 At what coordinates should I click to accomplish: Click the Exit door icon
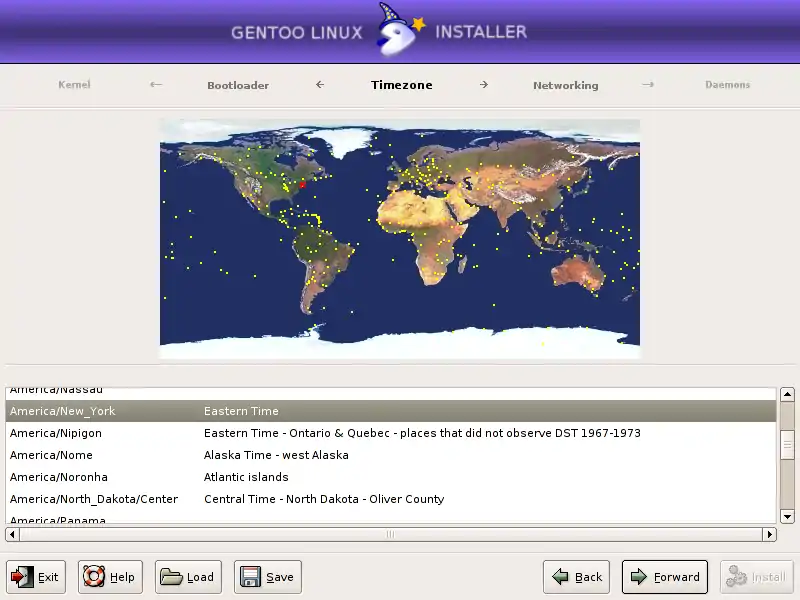(23, 577)
